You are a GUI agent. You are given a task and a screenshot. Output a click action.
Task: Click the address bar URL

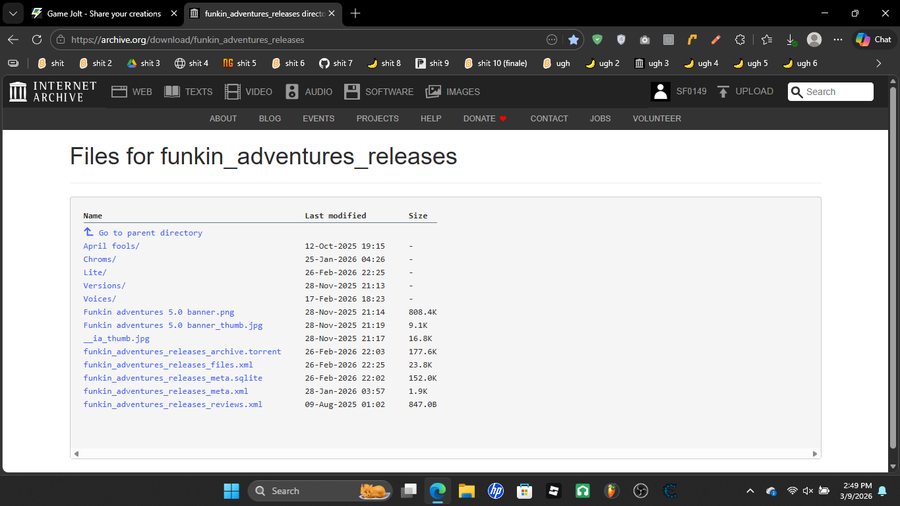point(188,40)
